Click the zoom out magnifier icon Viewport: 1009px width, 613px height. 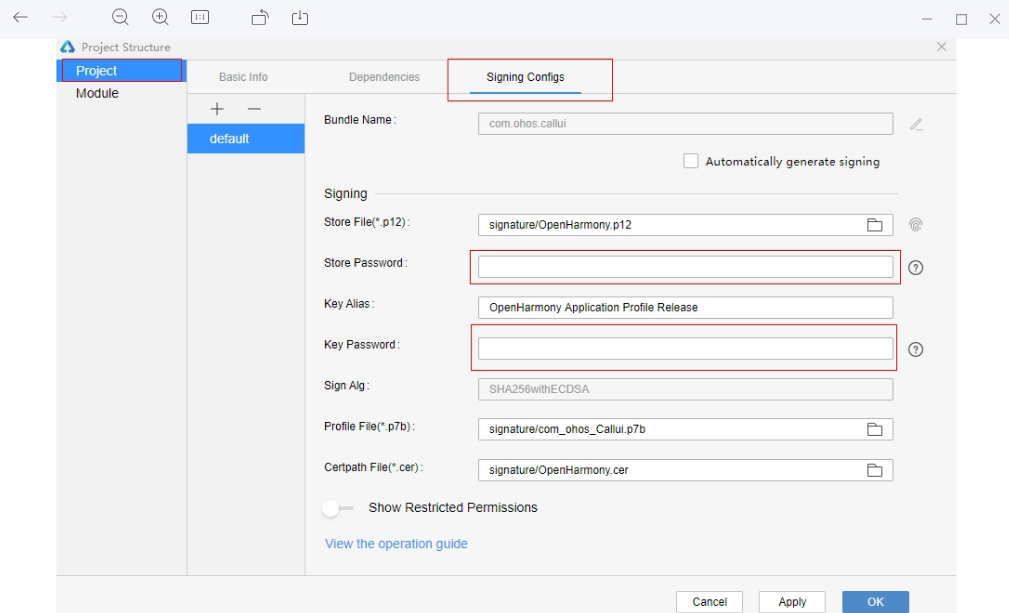coord(120,17)
